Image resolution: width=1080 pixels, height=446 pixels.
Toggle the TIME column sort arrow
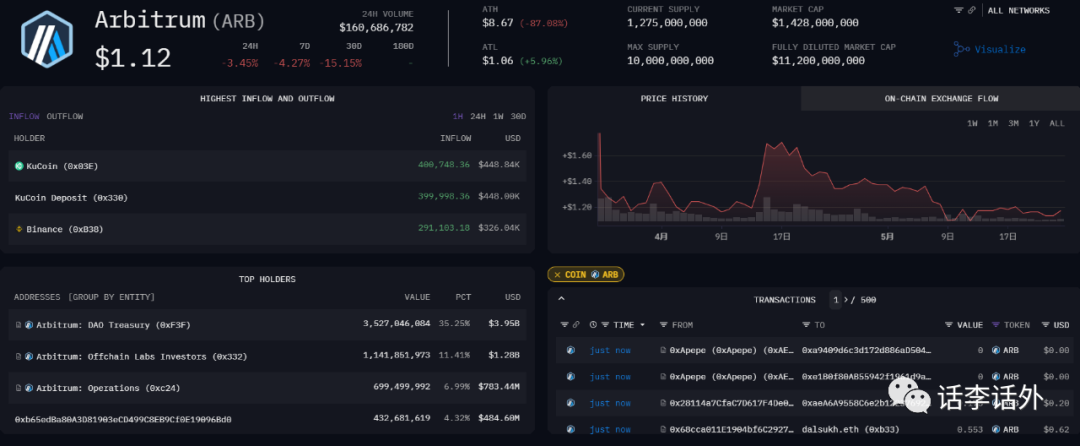tap(643, 325)
